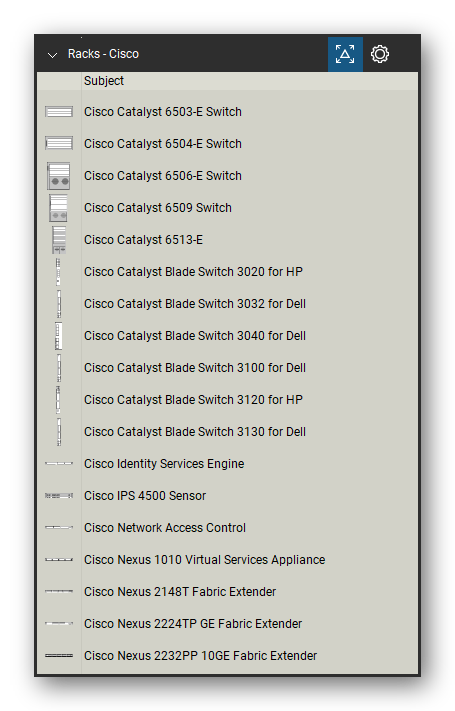
Task: Select the Blade Switch 3020 for HP icon
Action: [58, 272]
